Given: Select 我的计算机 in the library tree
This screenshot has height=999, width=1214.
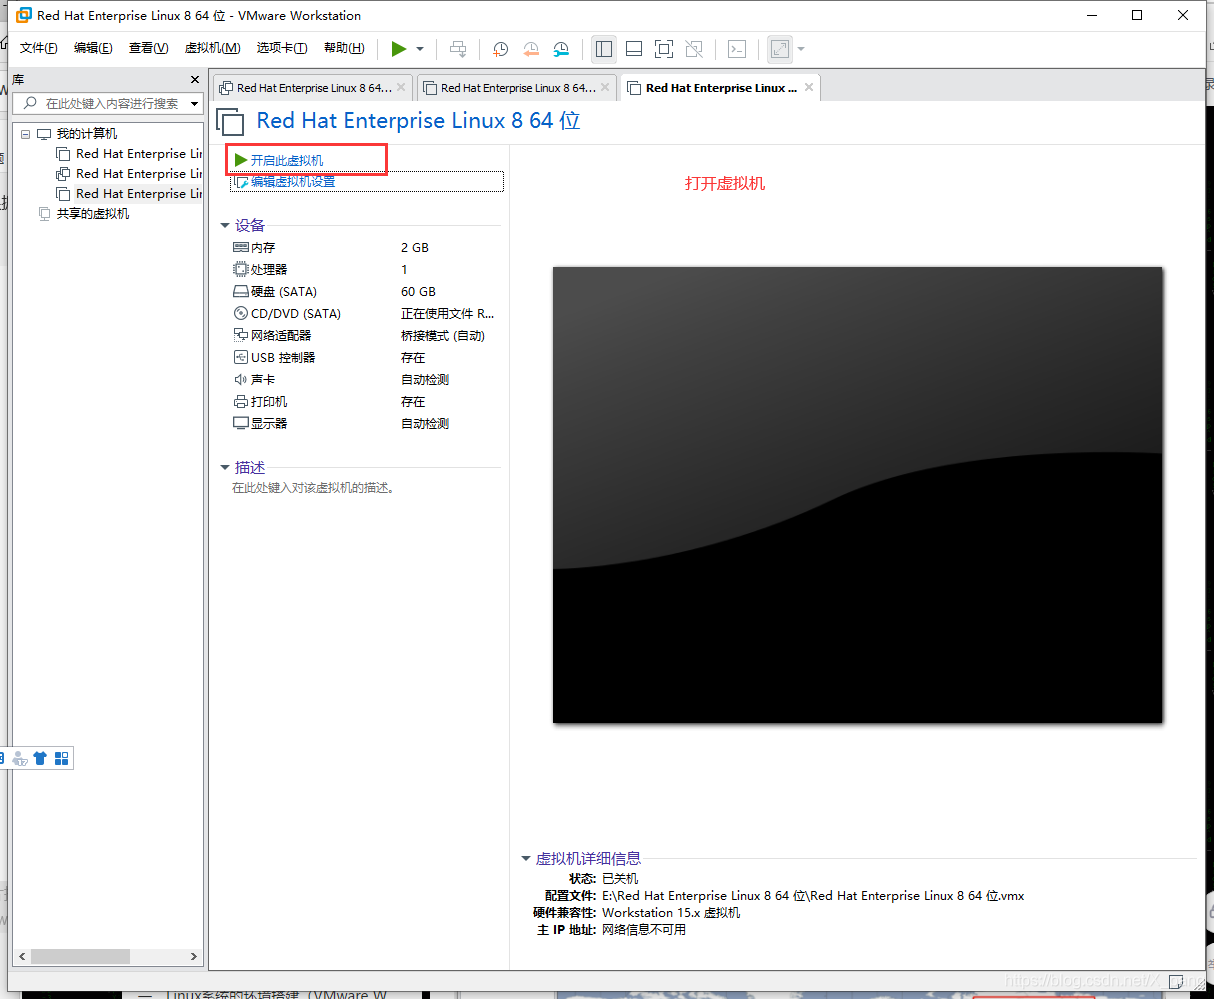Looking at the screenshot, I should click(x=86, y=134).
